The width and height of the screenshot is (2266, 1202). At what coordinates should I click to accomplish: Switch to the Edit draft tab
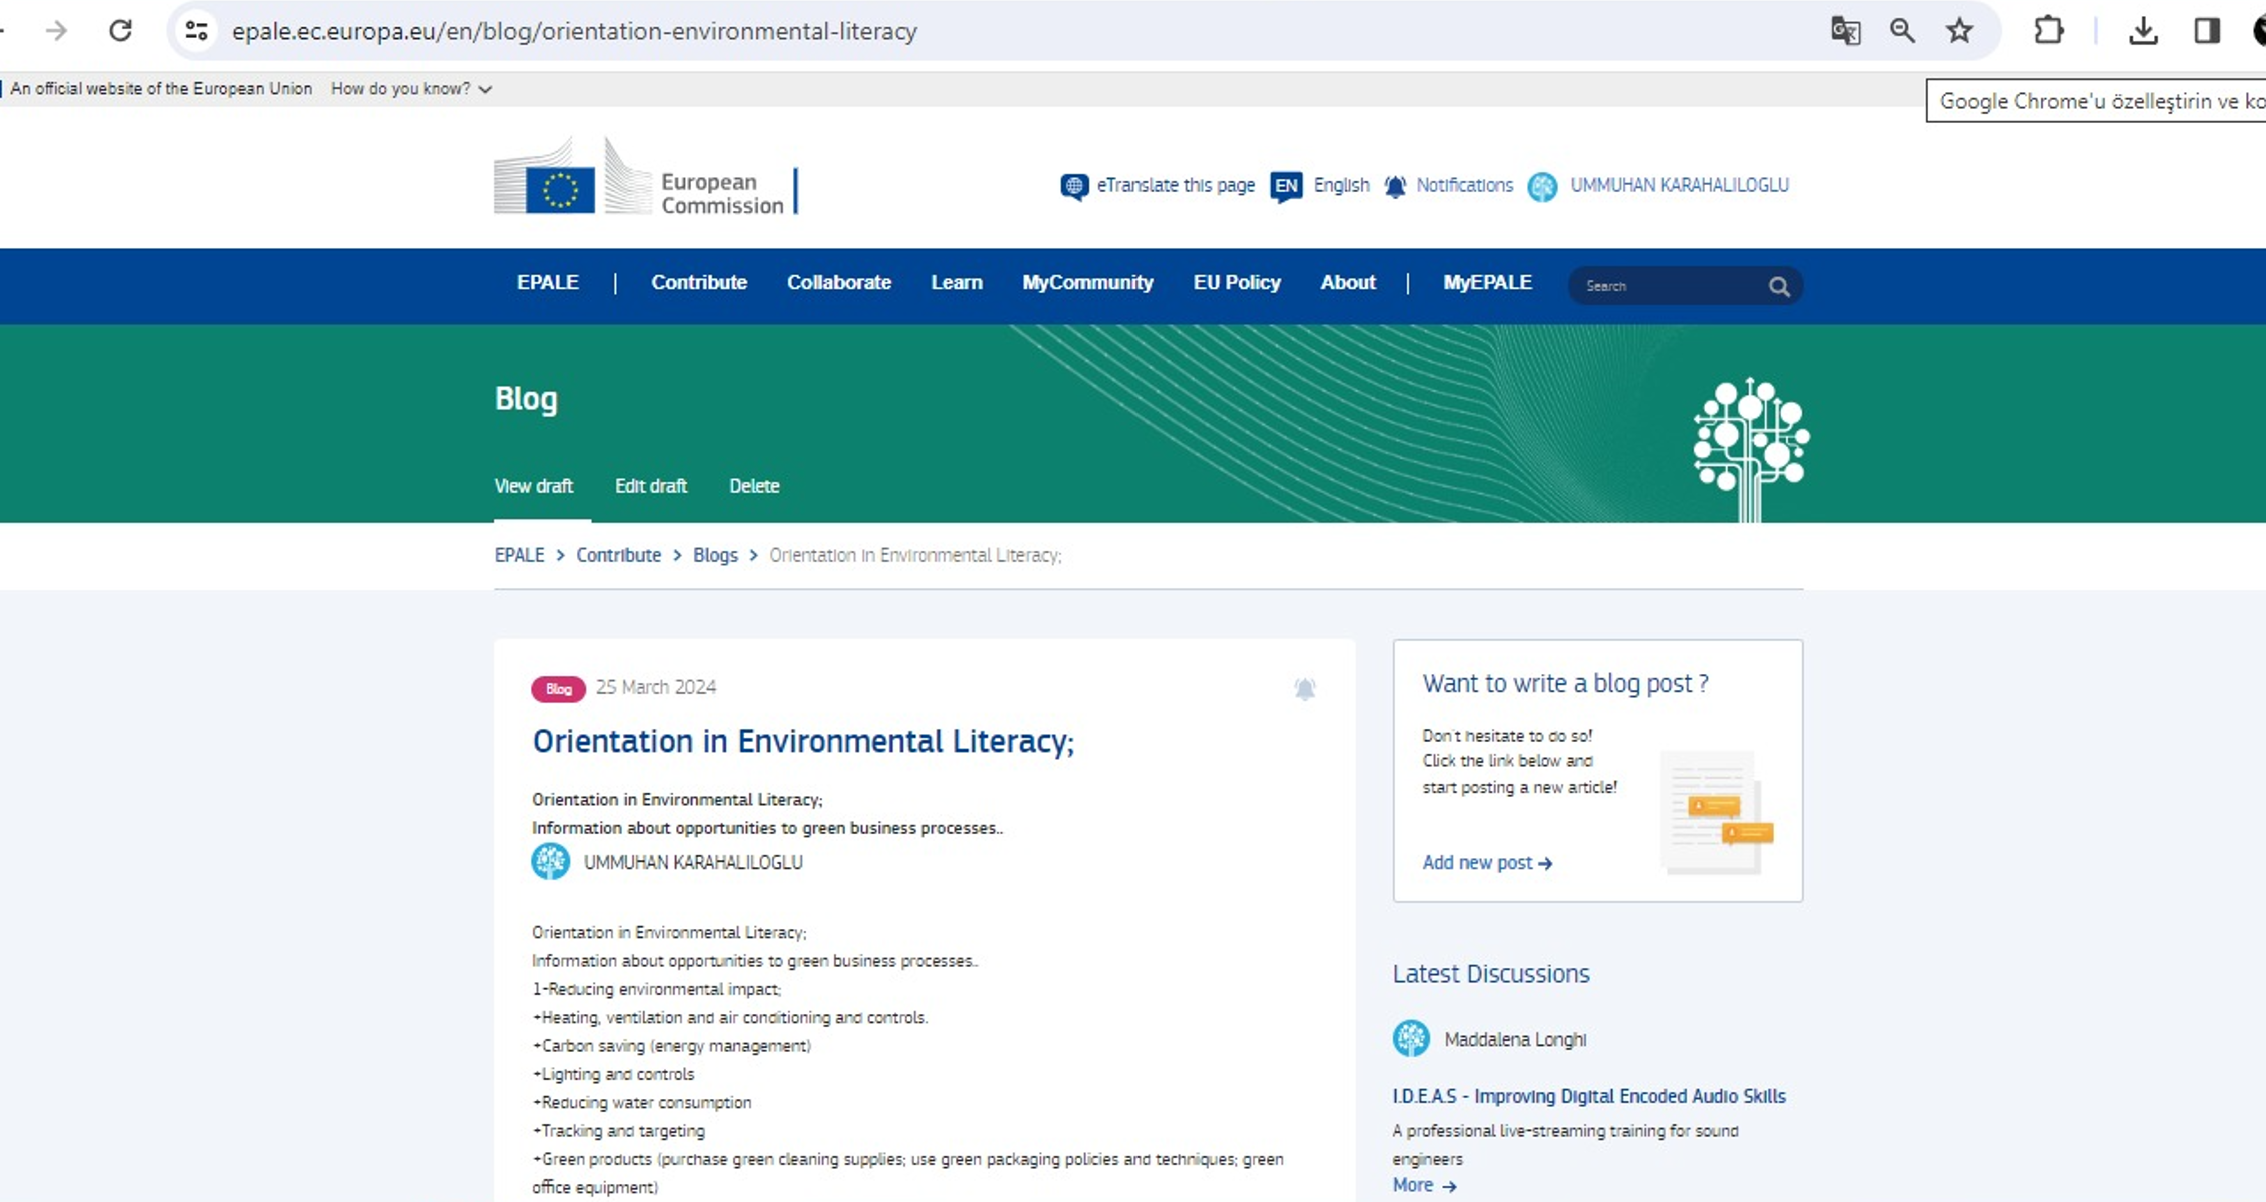tap(650, 486)
